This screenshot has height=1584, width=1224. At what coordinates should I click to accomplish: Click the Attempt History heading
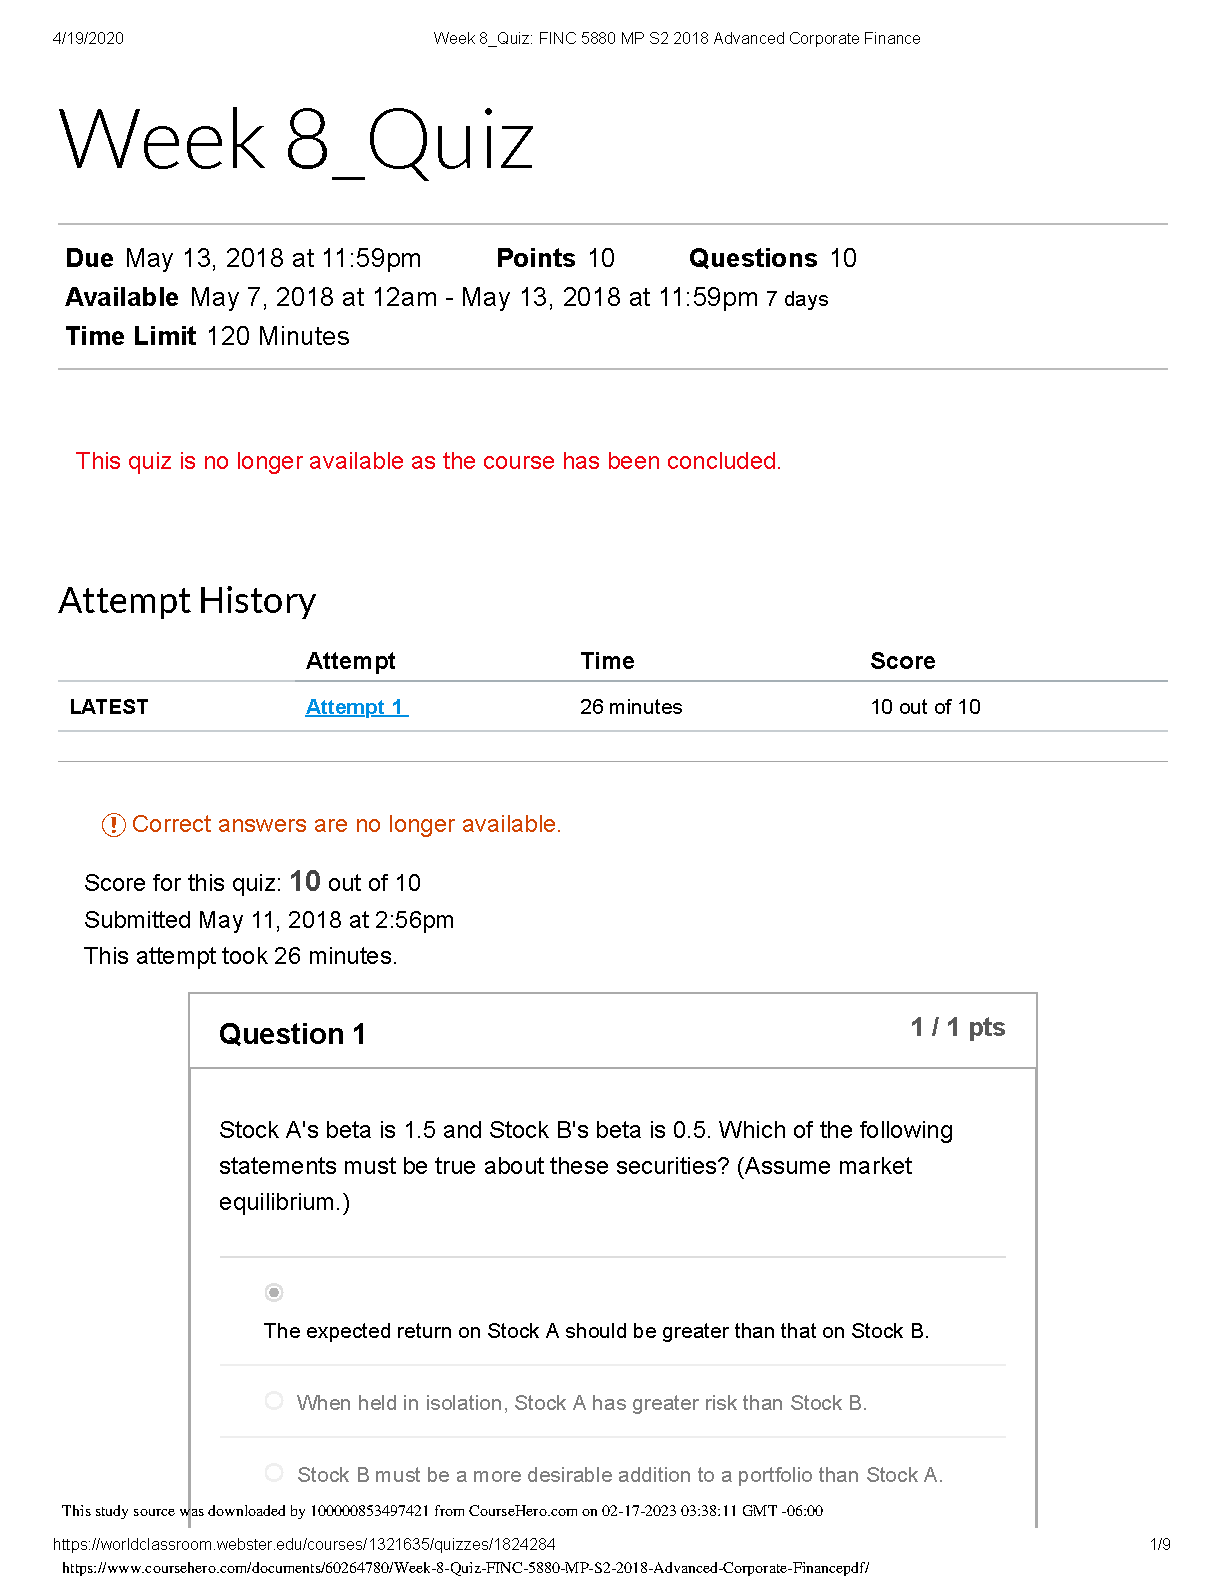[x=187, y=601]
